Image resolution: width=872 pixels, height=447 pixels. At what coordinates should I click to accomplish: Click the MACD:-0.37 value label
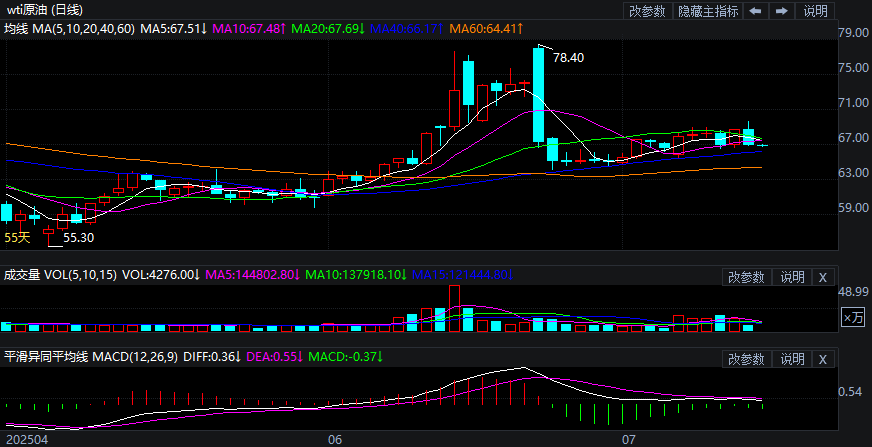[x=346, y=356]
